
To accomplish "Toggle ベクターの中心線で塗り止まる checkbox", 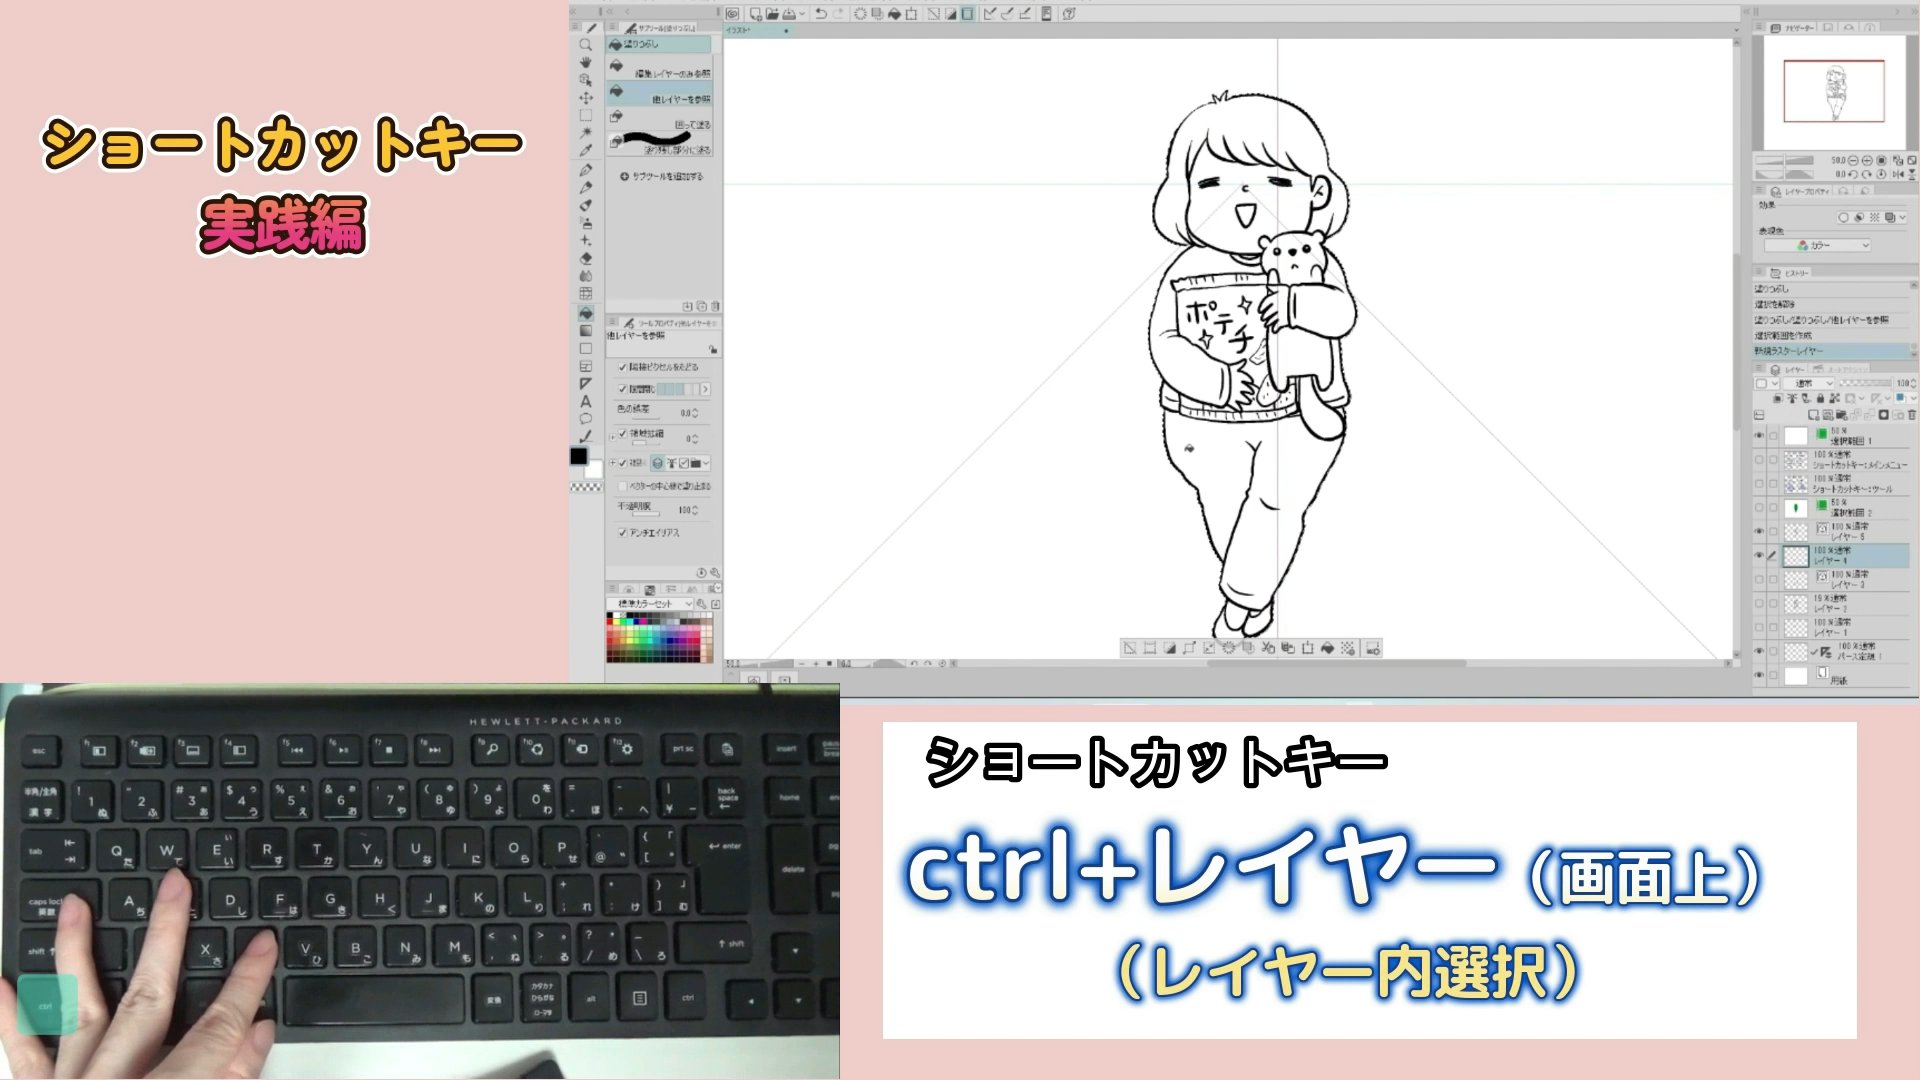I will click(622, 486).
